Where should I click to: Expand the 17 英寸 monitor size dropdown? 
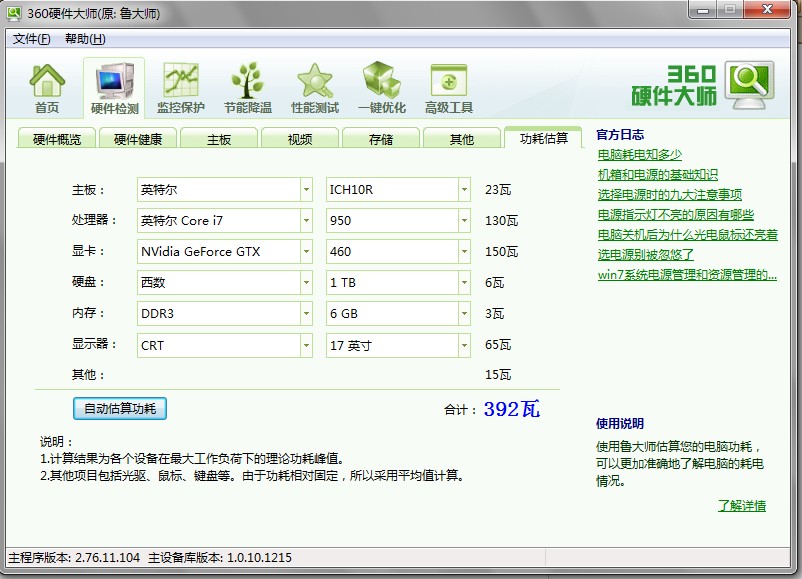pos(464,345)
